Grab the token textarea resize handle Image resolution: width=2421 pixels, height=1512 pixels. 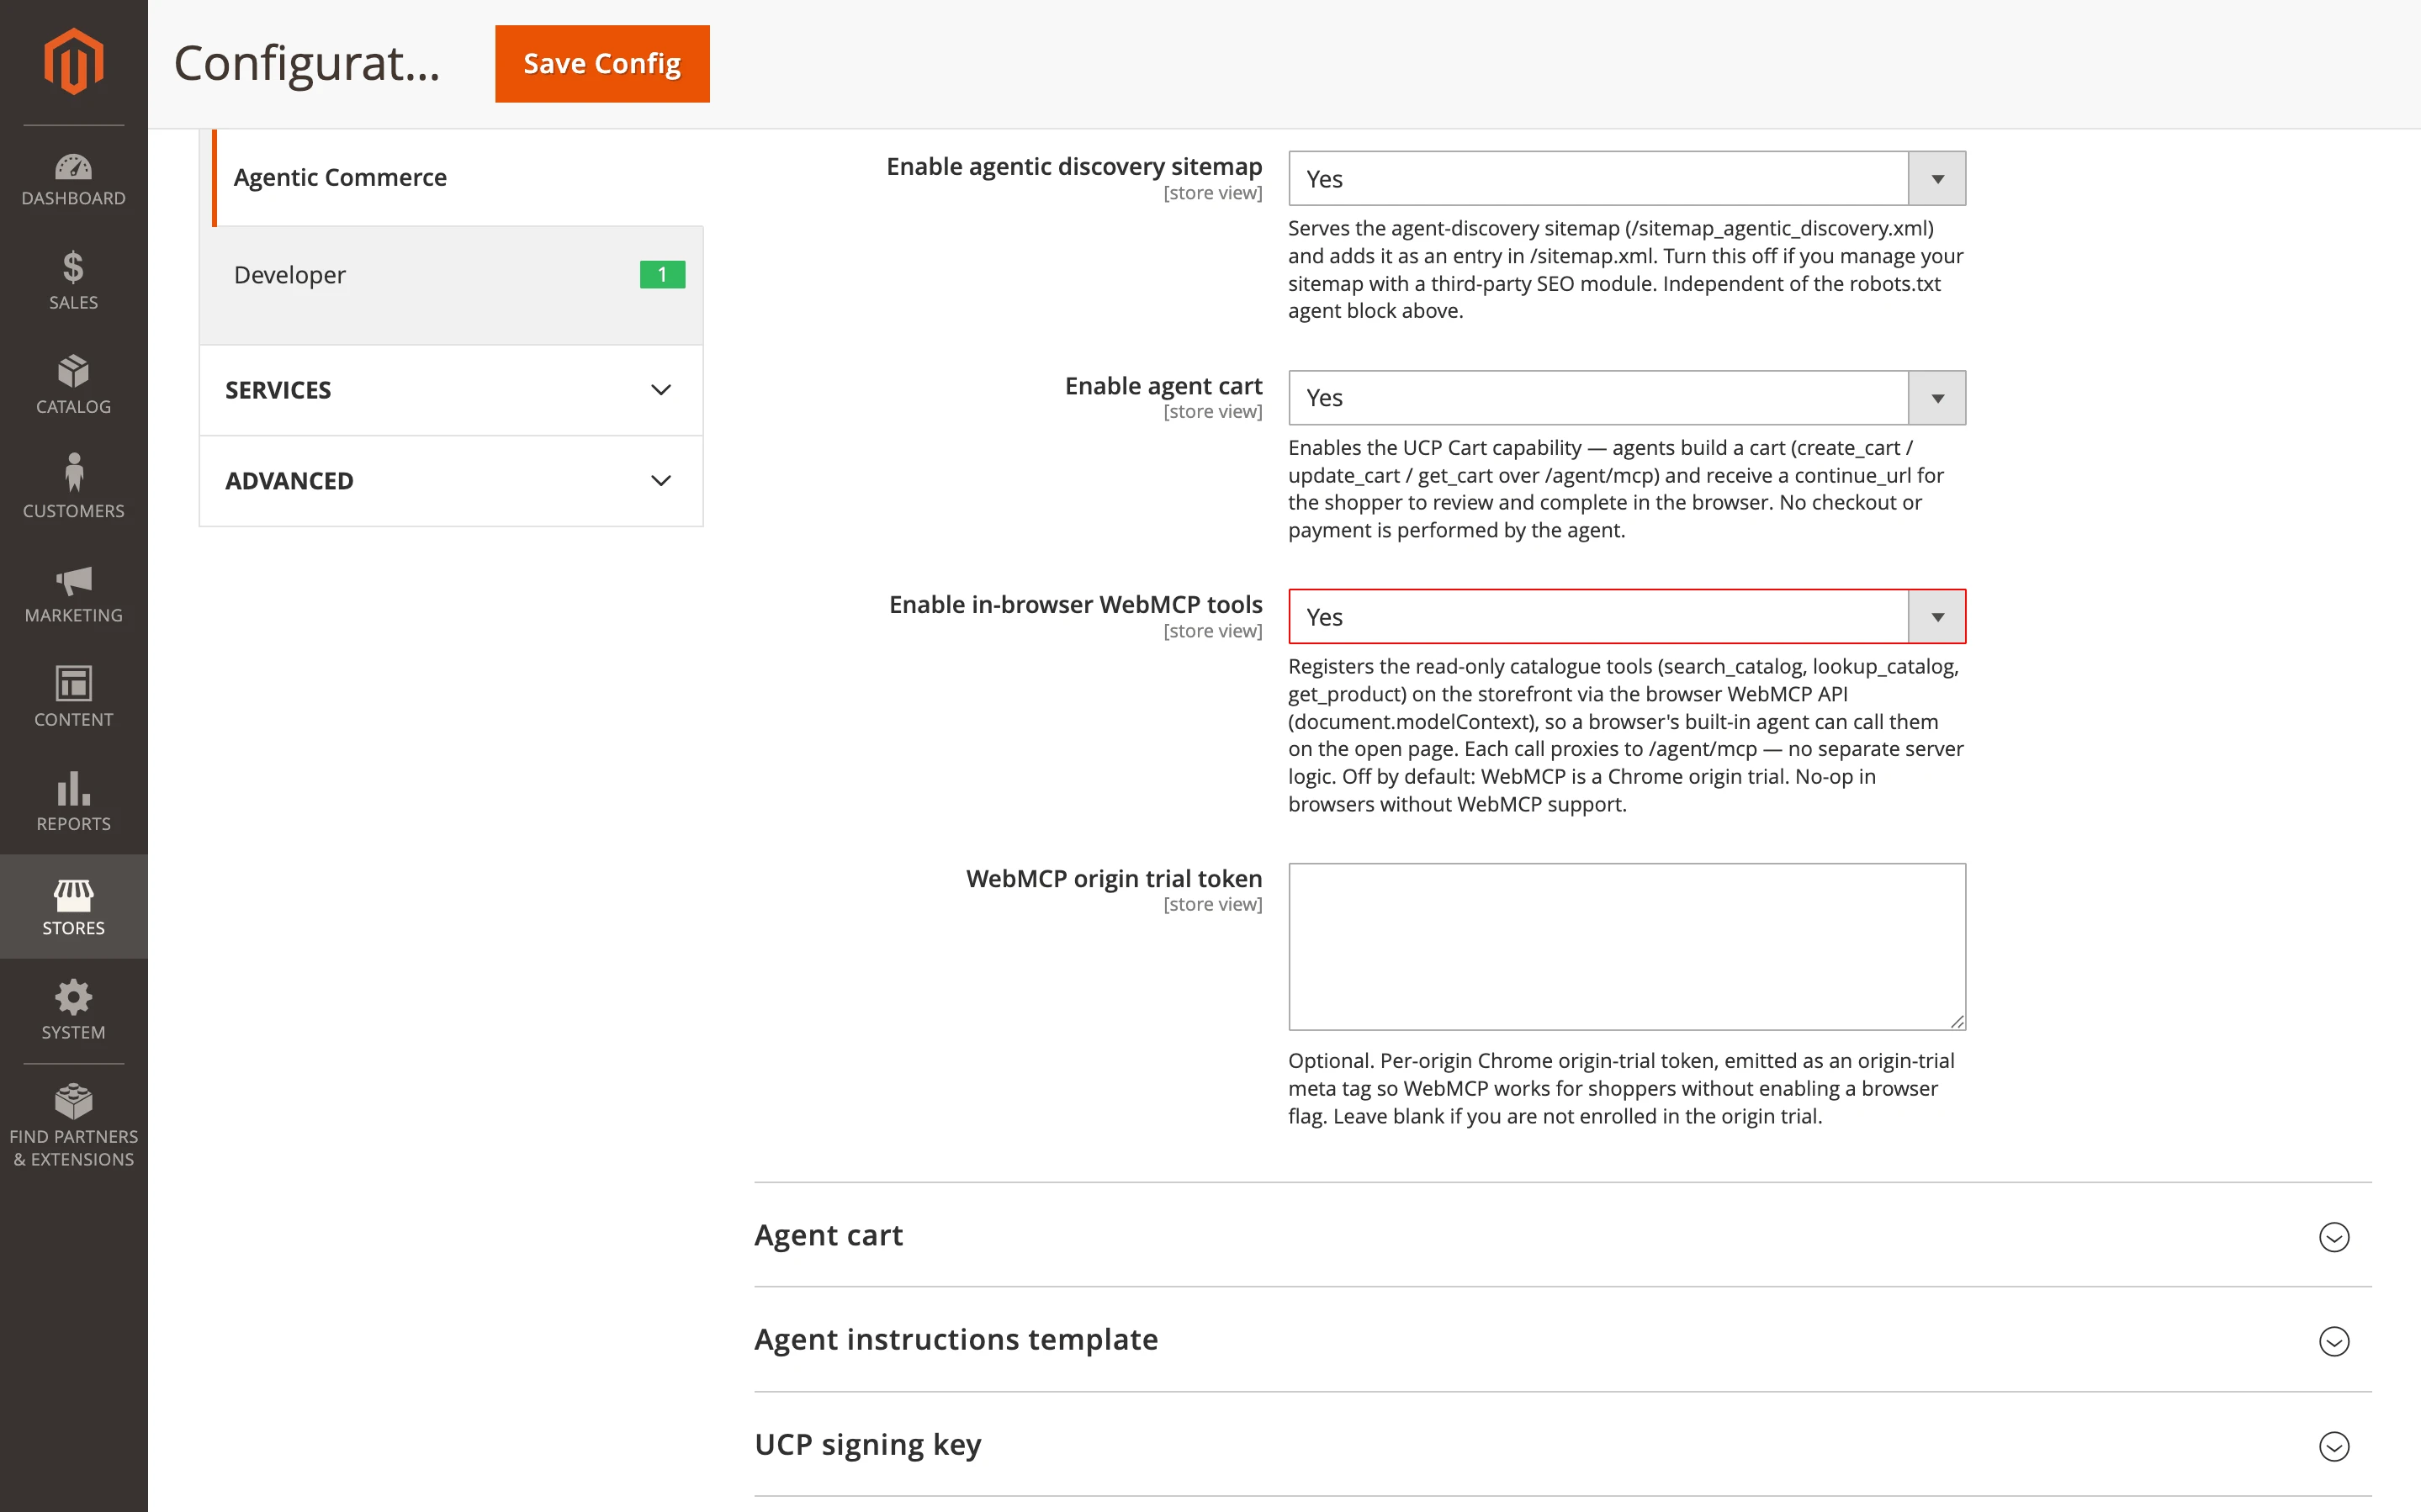(x=1957, y=1021)
